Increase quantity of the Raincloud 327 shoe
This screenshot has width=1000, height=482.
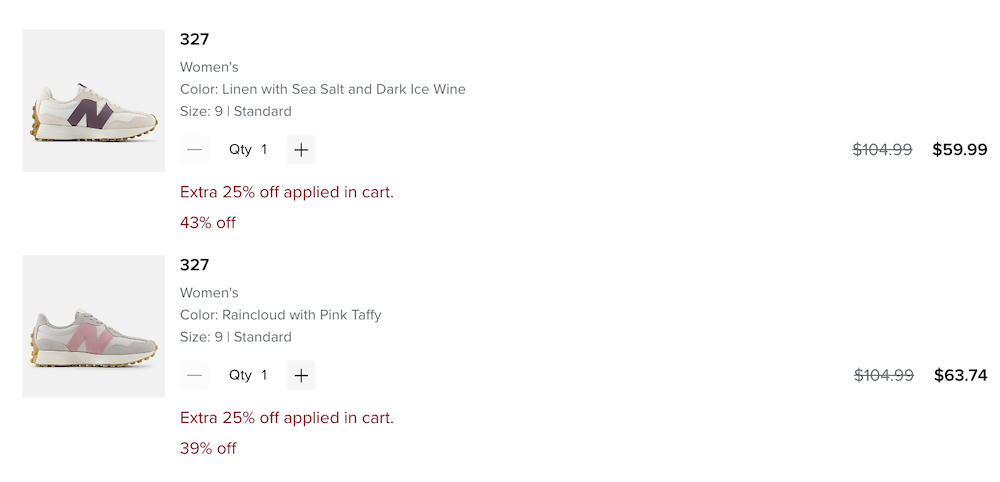tap(301, 376)
